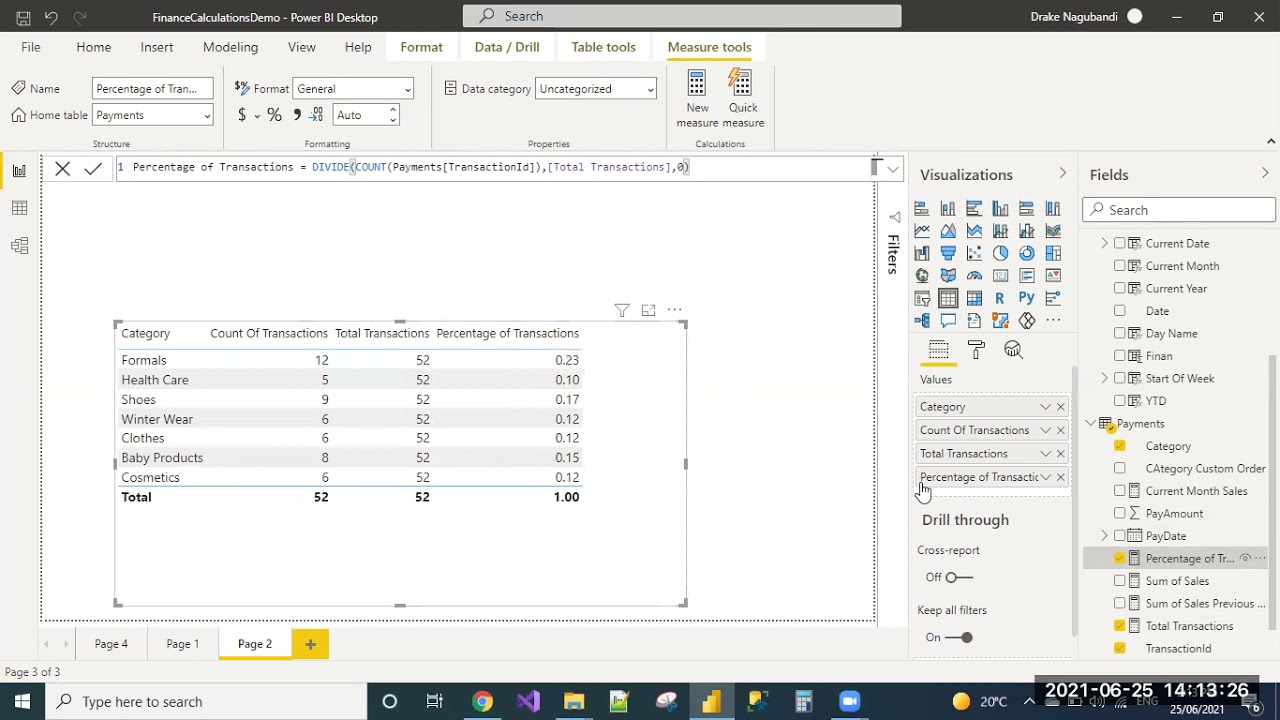Click the measure Name input field

tap(152, 89)
